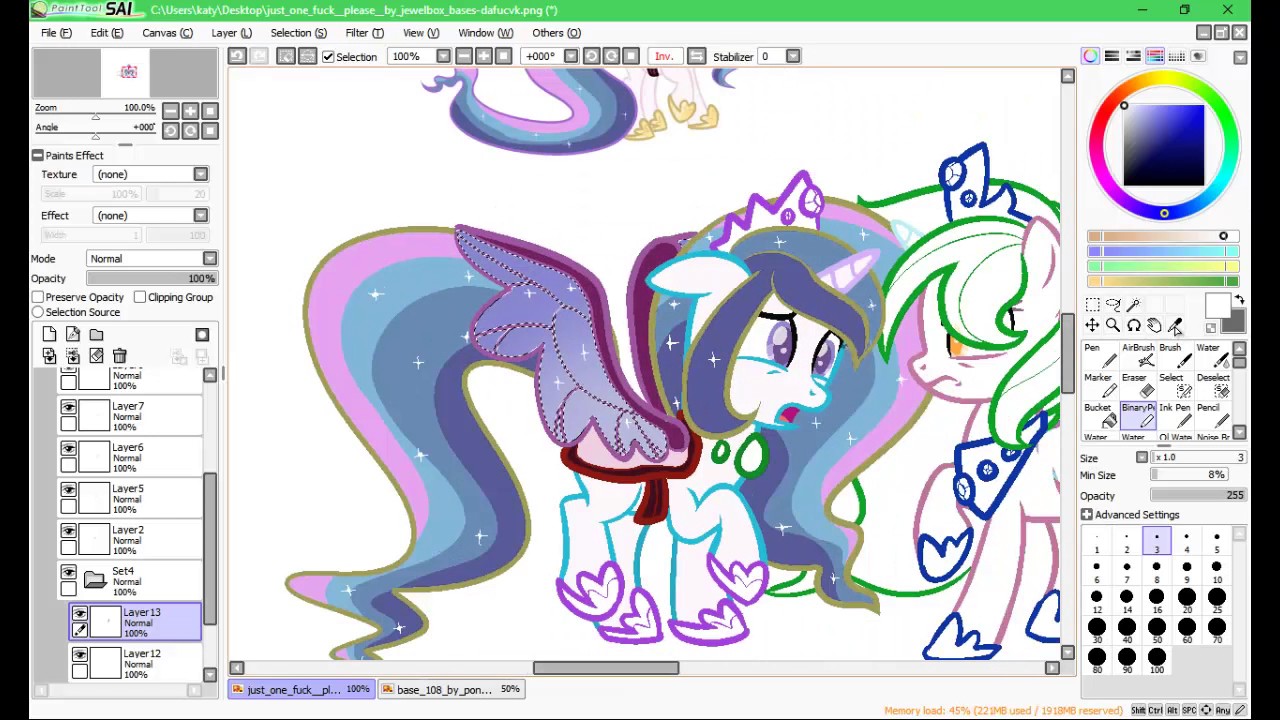
Task: Select brush size 5 preset
Action: [1217, 543]
